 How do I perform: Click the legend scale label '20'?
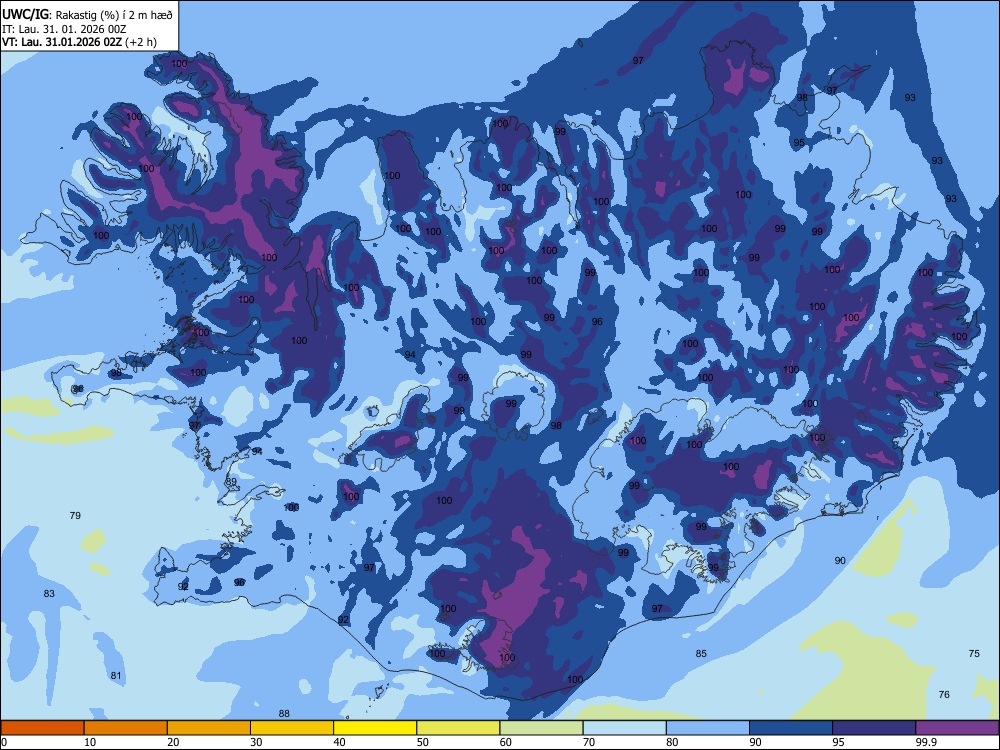(x=173, y=742)
